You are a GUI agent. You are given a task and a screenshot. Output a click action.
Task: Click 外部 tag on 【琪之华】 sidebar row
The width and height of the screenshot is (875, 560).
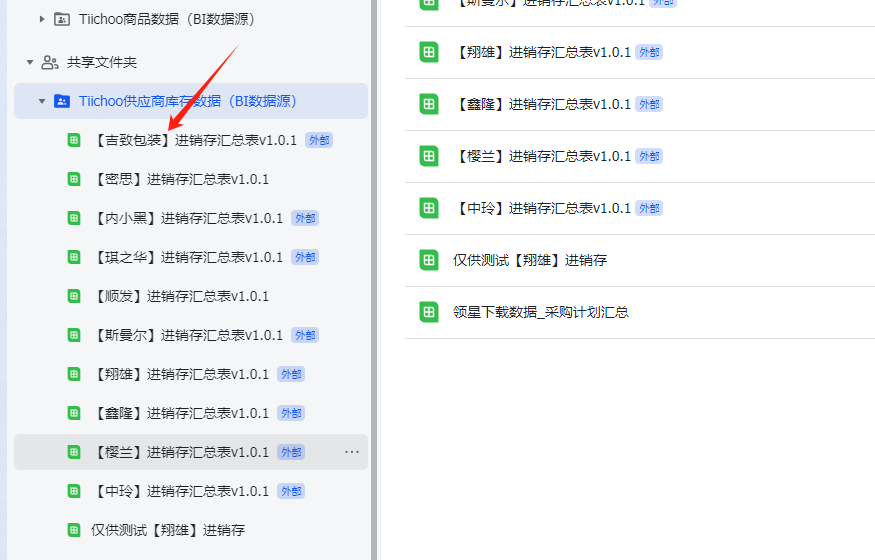(x=305, y=257)
